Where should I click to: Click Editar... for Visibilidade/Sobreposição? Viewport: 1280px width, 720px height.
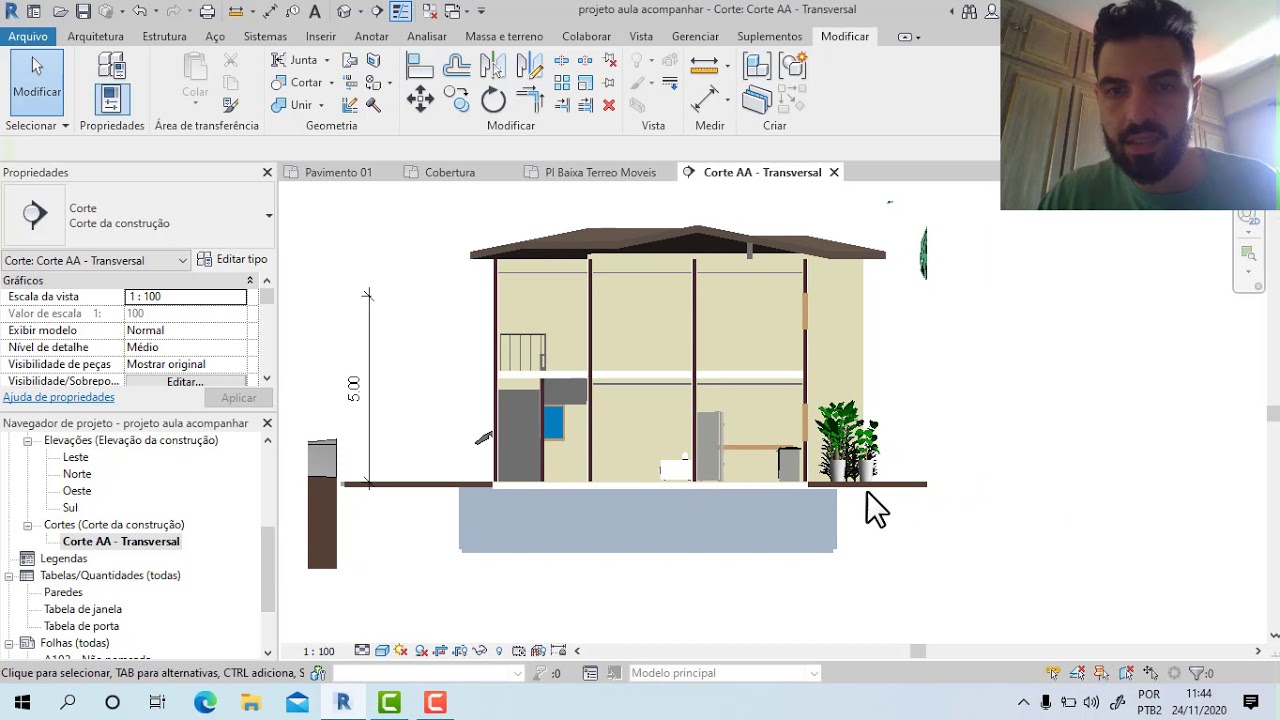(185, 382)
